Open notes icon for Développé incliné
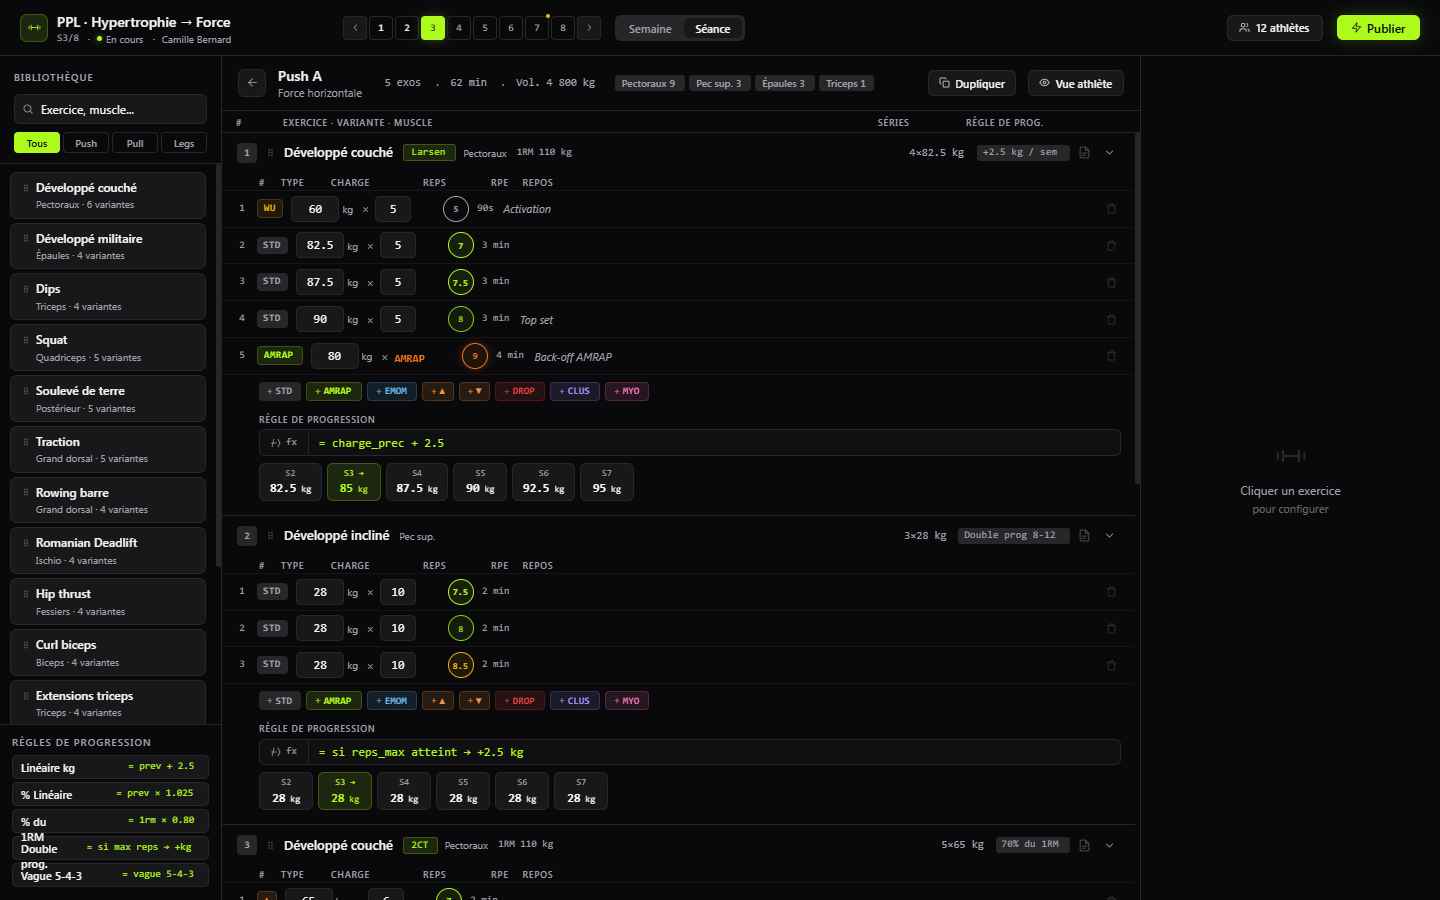Image resolution: width=1440 pixels, height=900 pixels. pos(1084,536)
